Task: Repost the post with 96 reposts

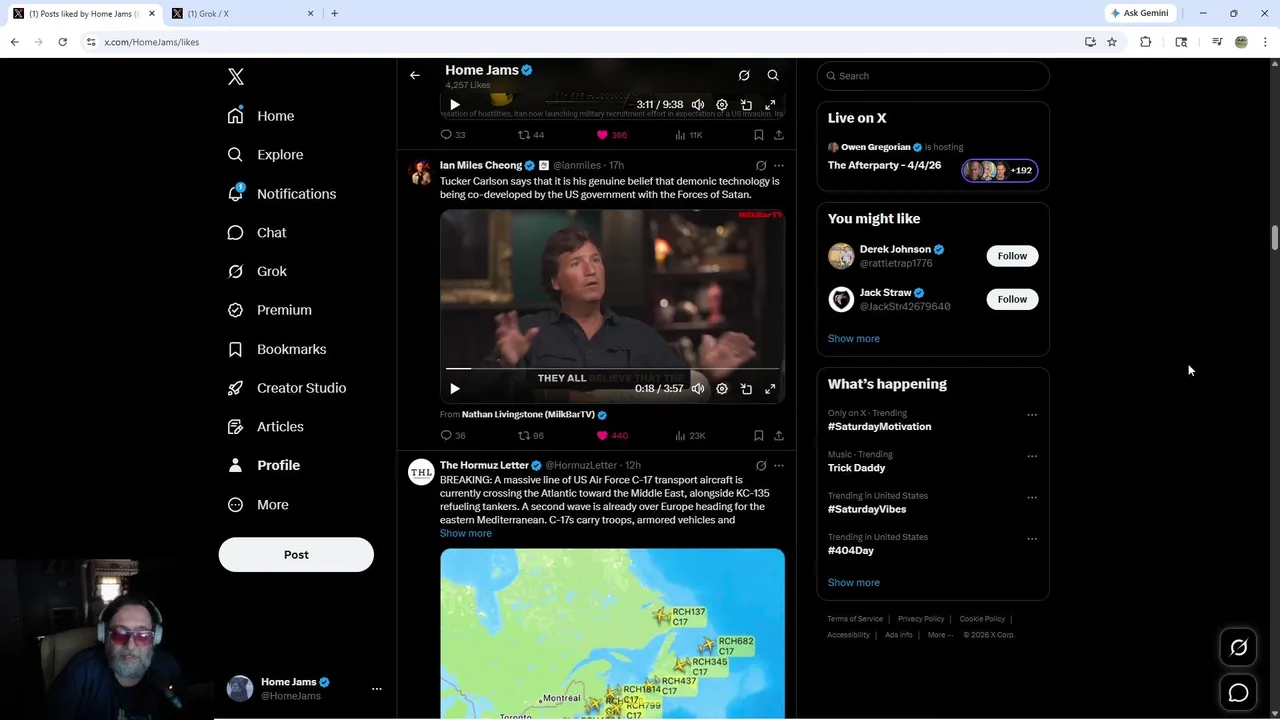Action: [x=531, y=436]
